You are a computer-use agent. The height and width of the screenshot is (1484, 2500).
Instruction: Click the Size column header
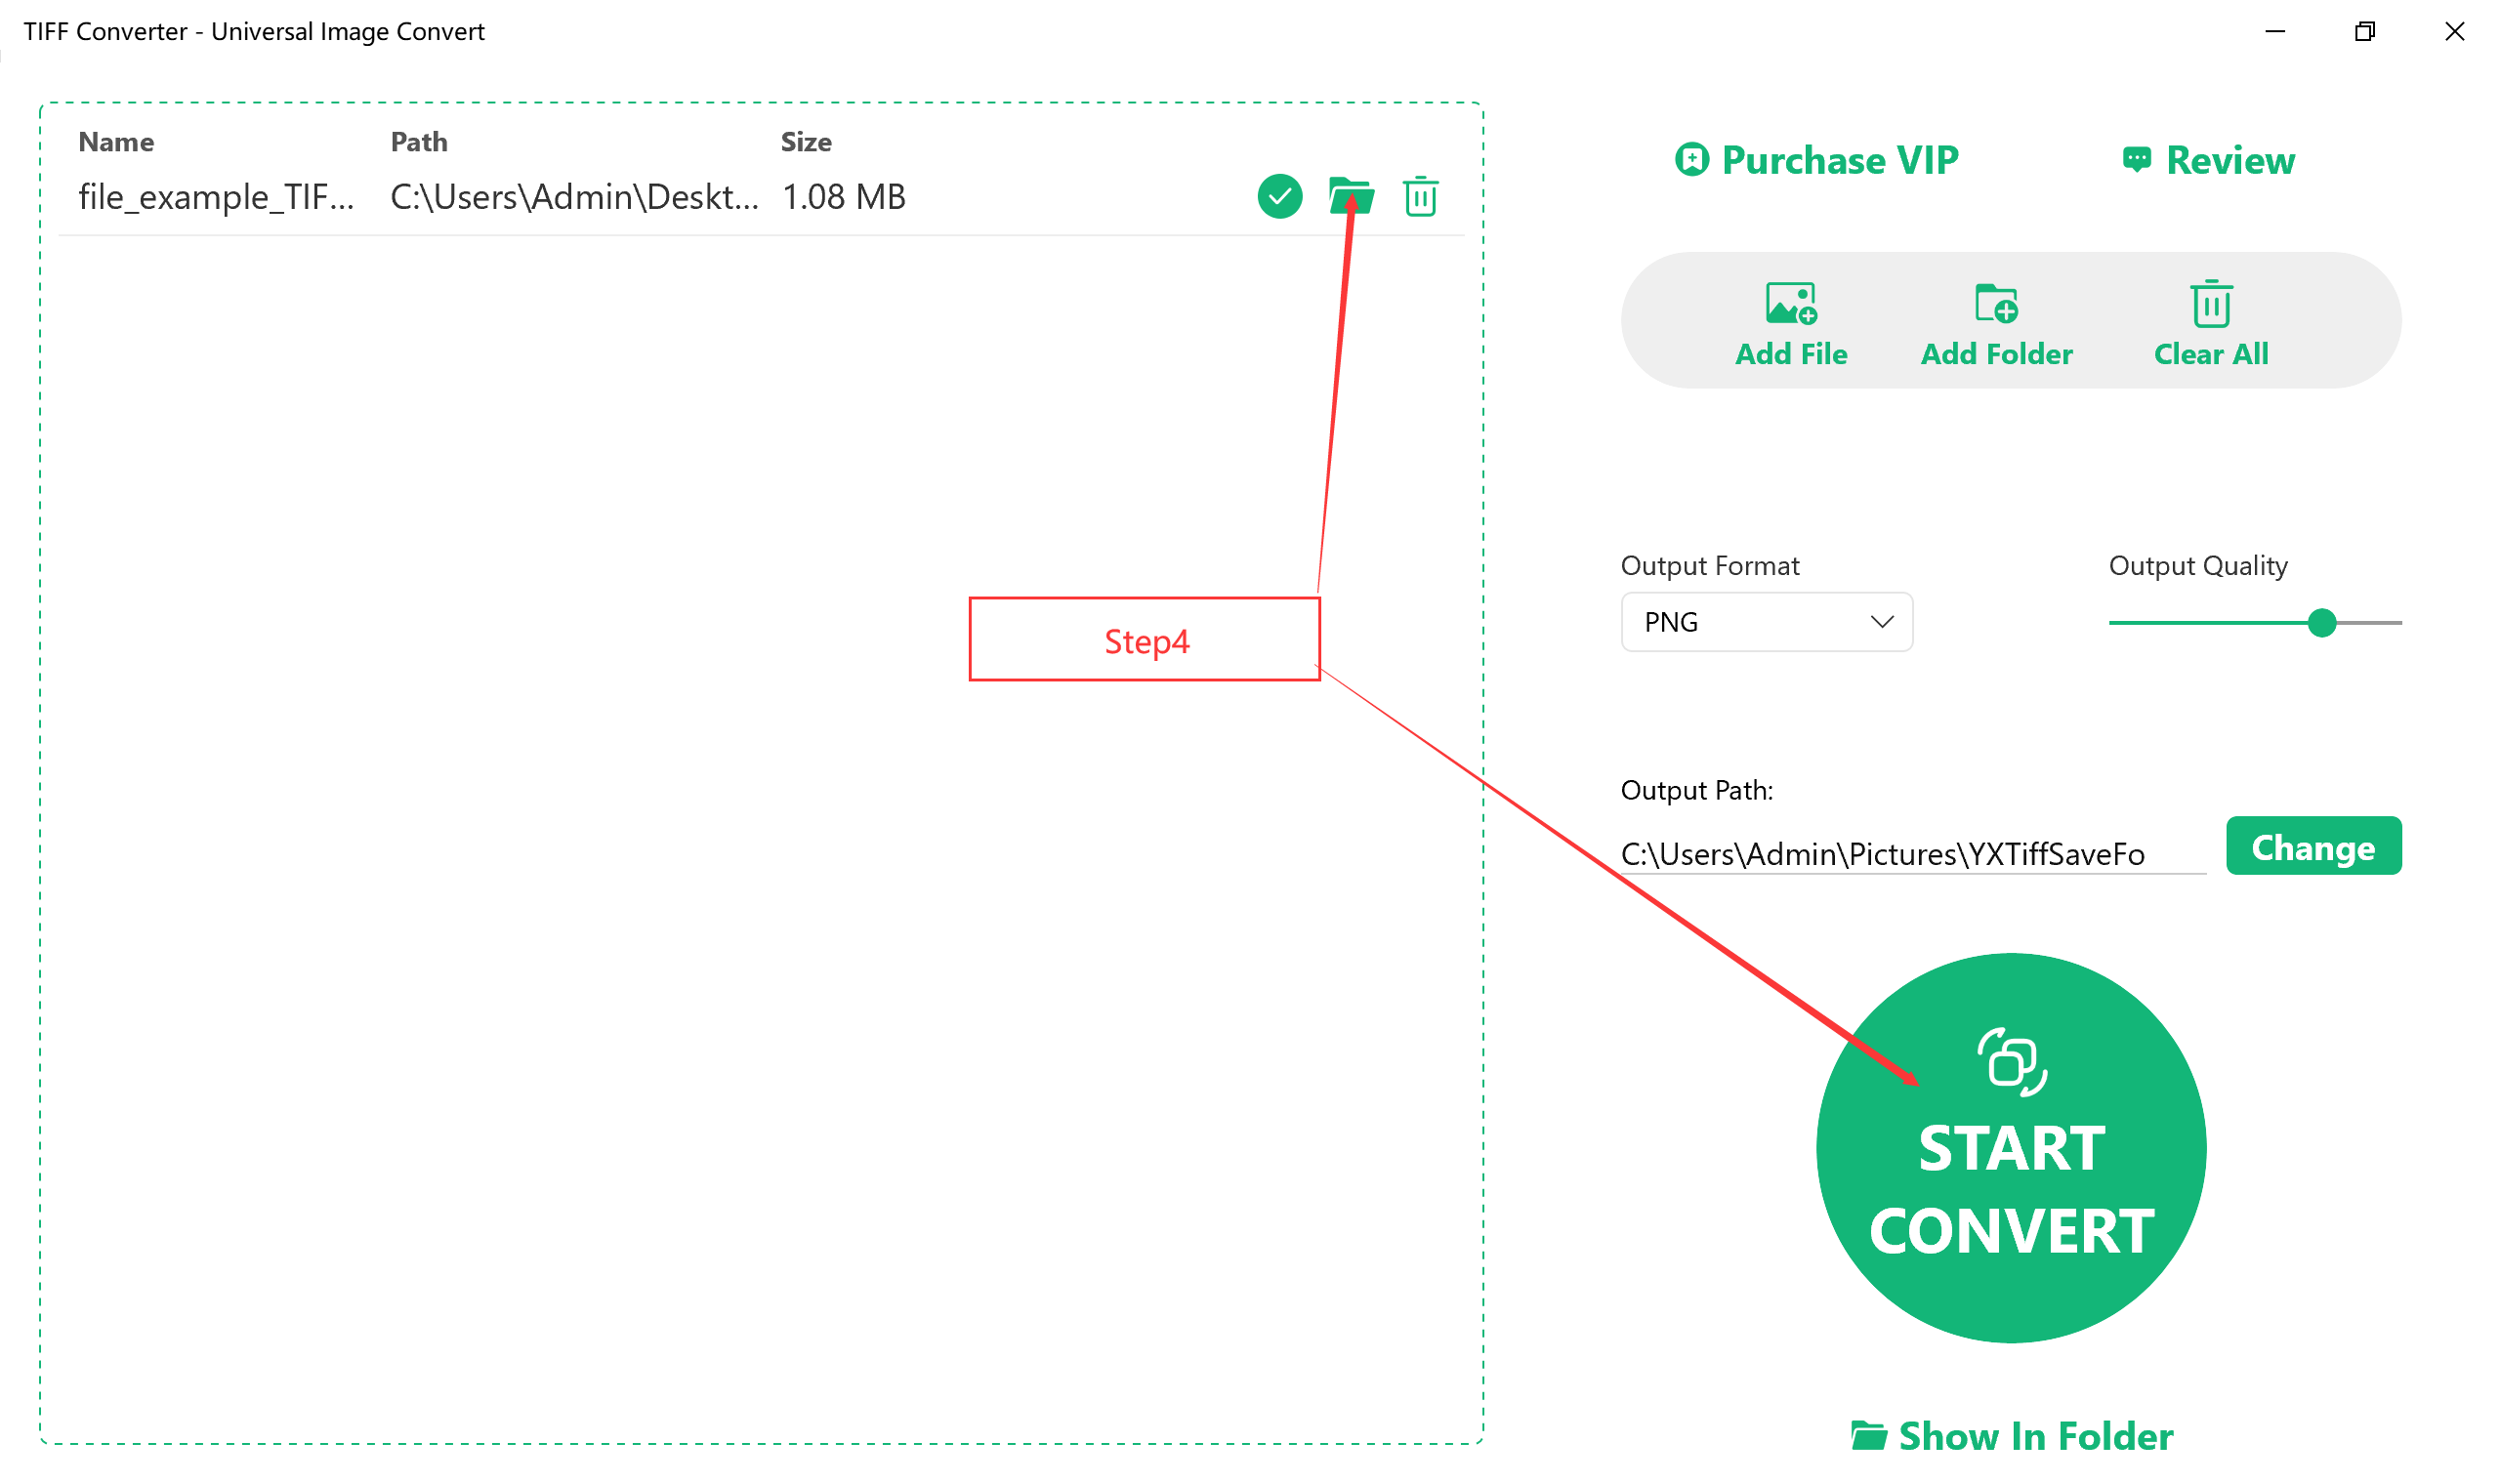(x=805, y=142)
